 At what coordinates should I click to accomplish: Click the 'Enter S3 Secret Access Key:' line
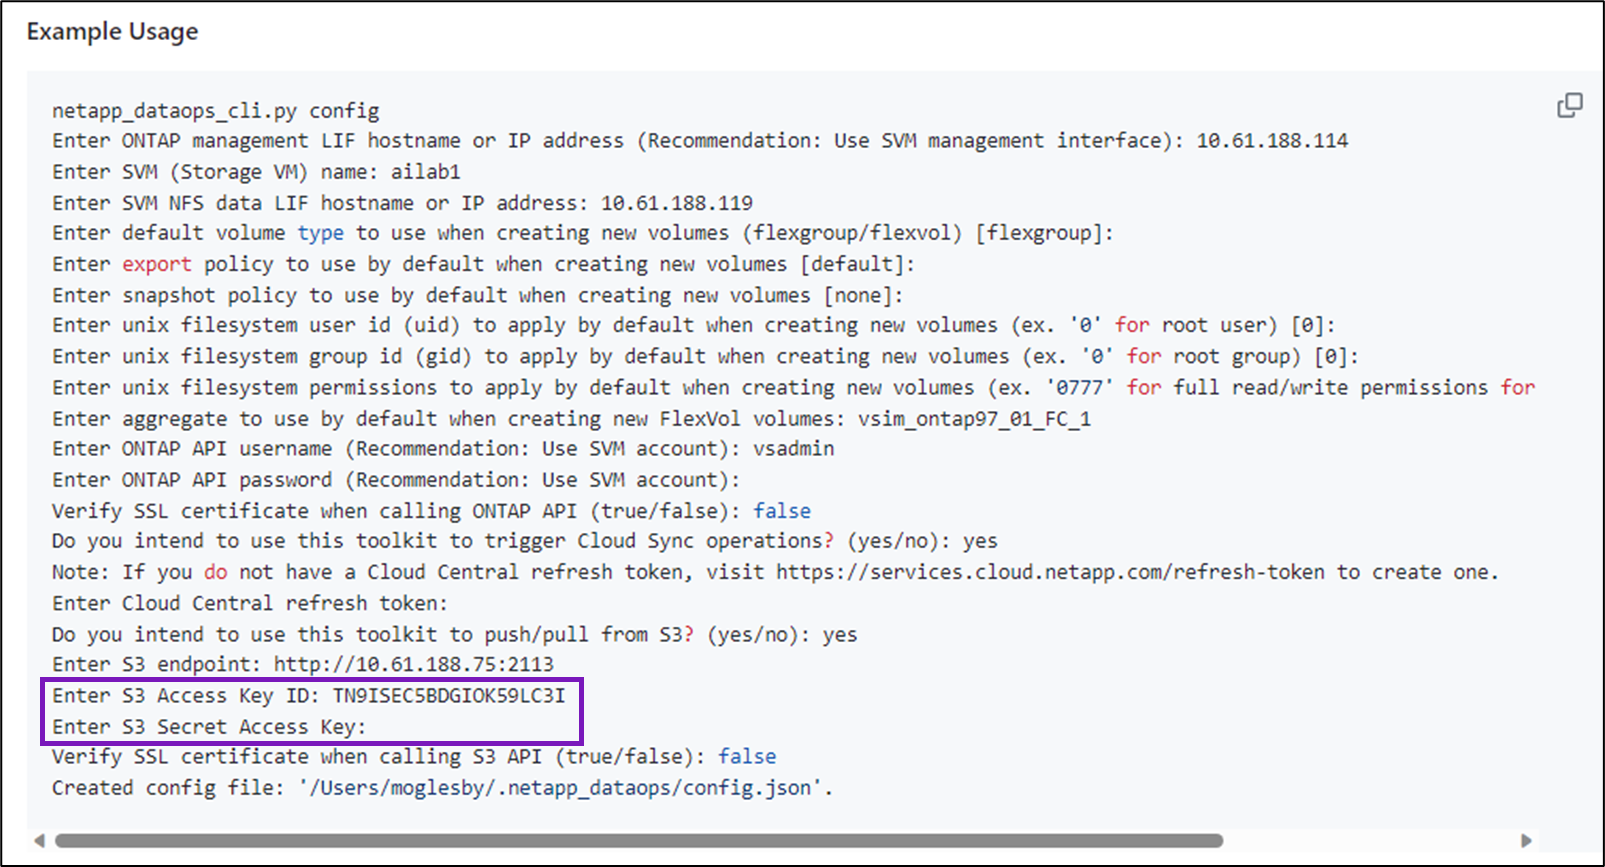209,727
